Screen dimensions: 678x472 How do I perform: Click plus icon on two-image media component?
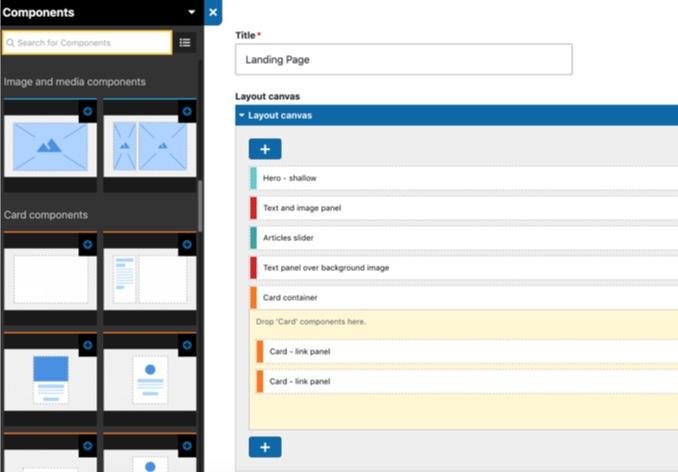pyautogui.click(x=186, y=111)
